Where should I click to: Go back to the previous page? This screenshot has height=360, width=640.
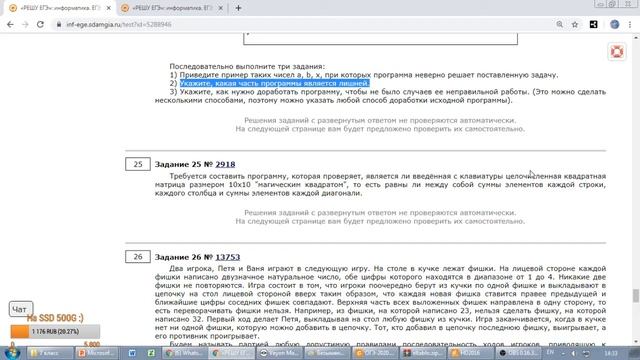click(x=10, y=24)
